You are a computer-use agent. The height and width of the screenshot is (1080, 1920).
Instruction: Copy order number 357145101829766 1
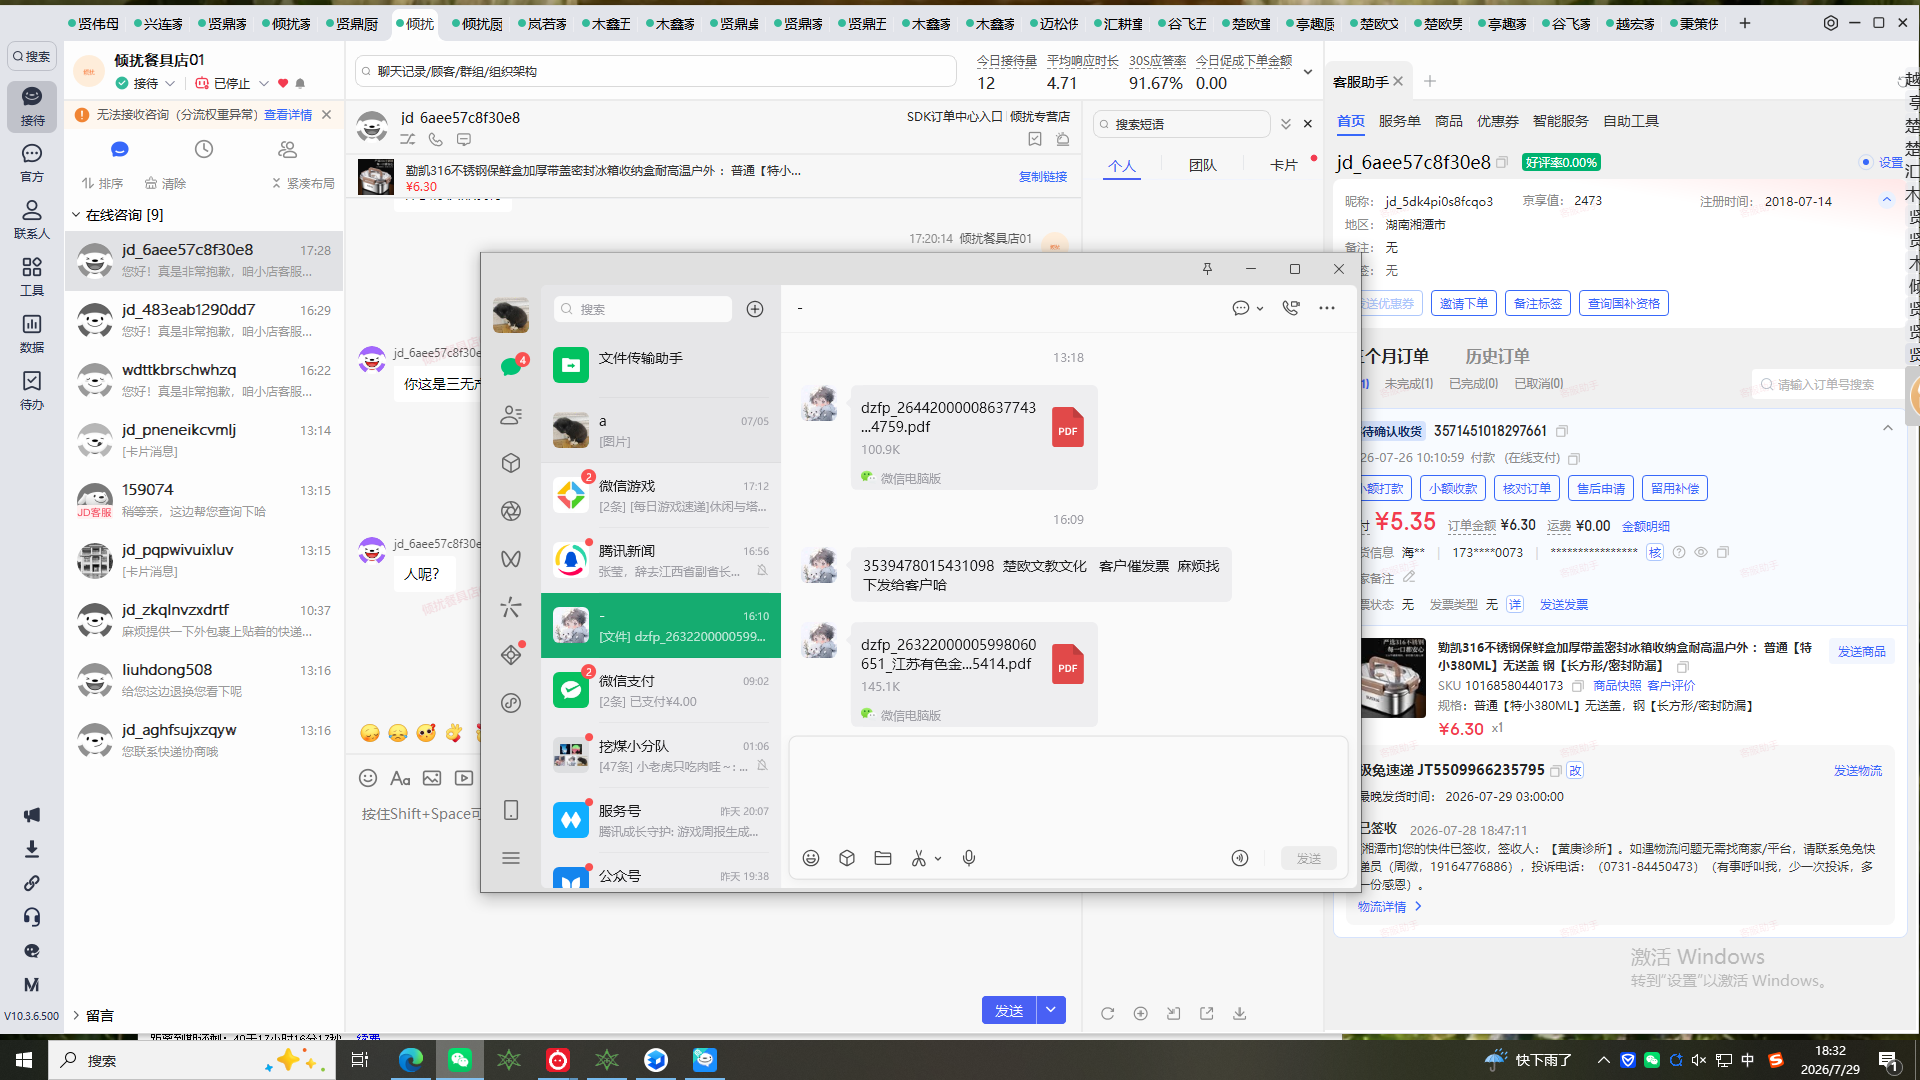(1562, 431)
